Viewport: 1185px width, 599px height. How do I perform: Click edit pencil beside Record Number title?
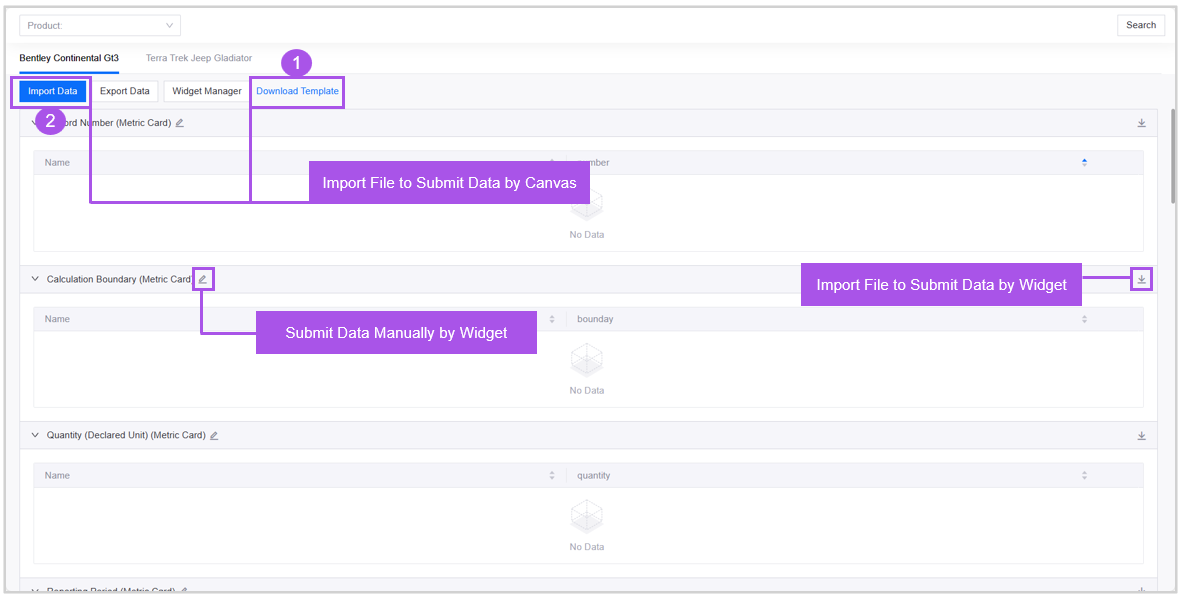click(x=180, y=123)
